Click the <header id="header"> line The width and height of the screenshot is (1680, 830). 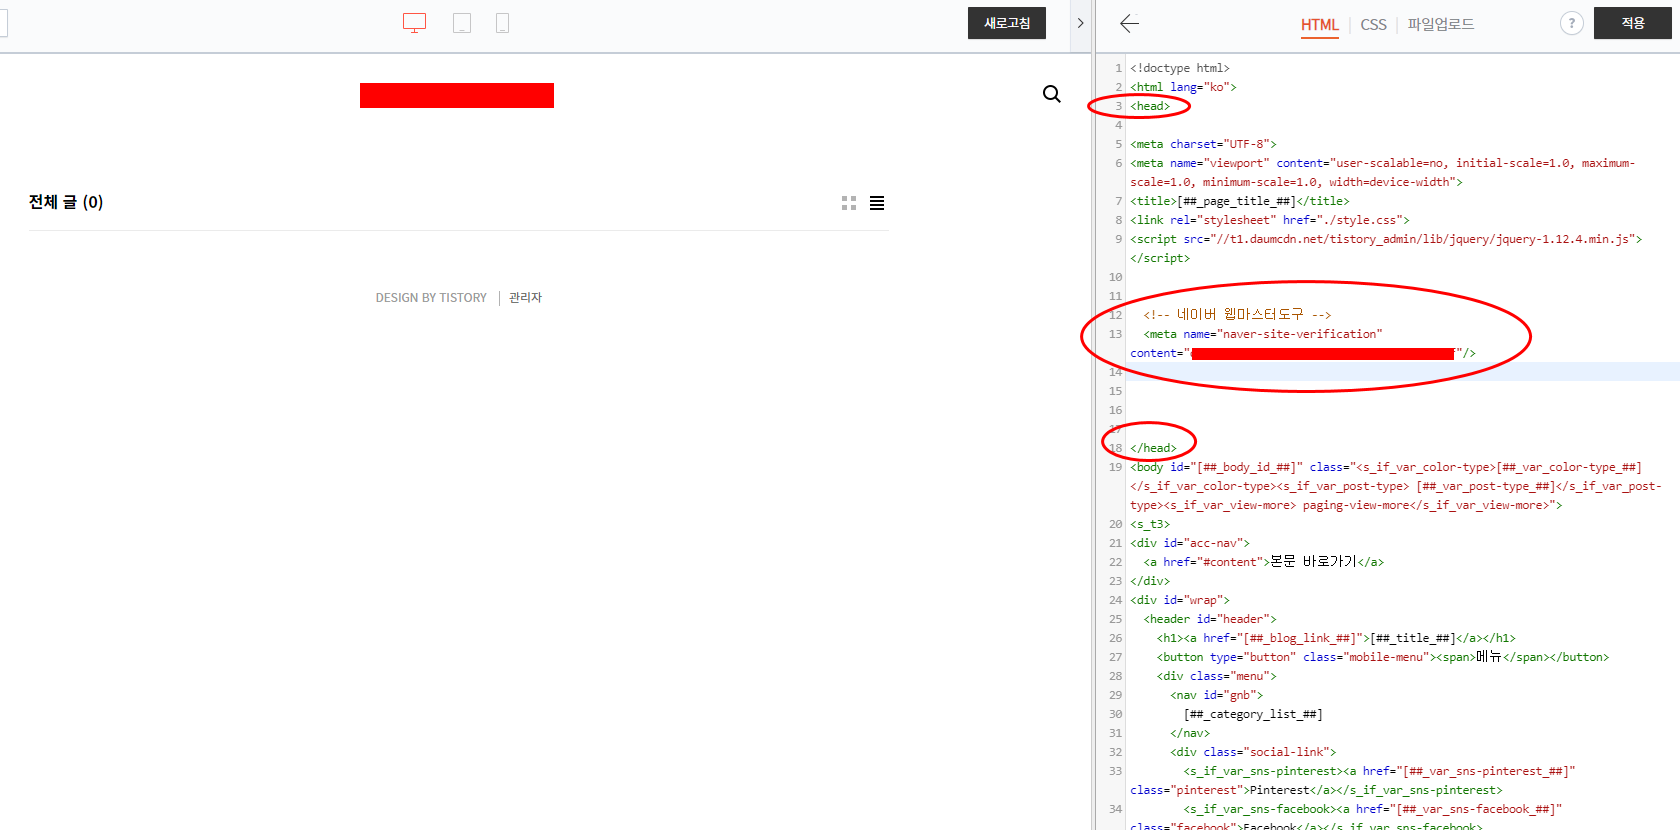1210,619
